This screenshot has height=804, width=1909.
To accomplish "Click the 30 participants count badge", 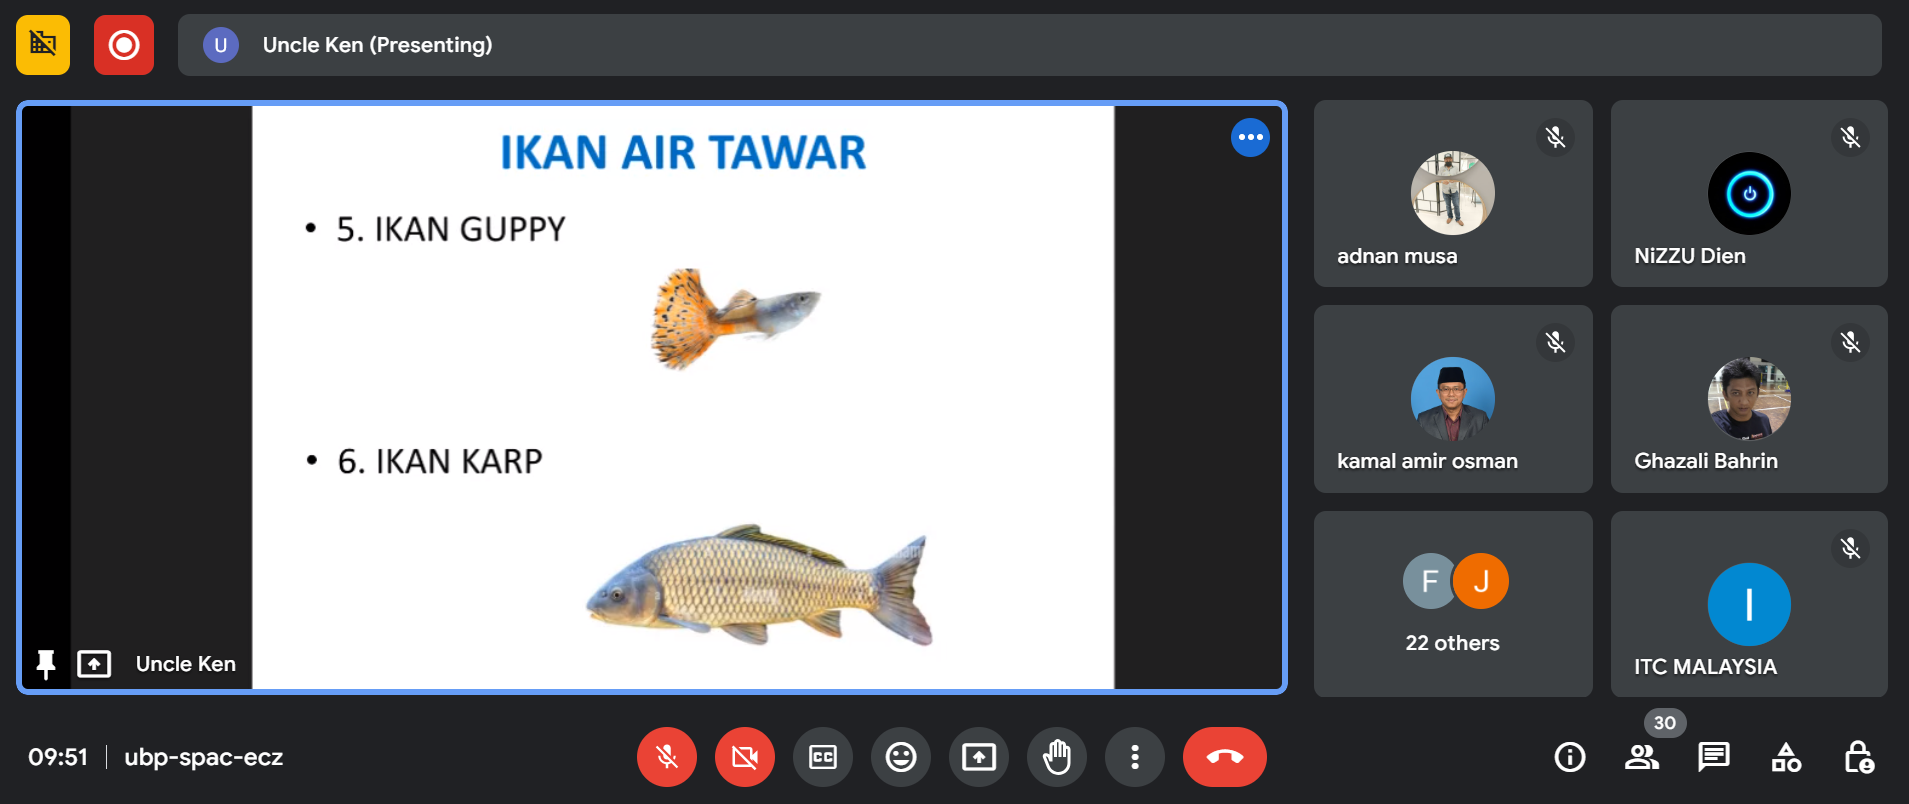I will tap(1665, 723).
